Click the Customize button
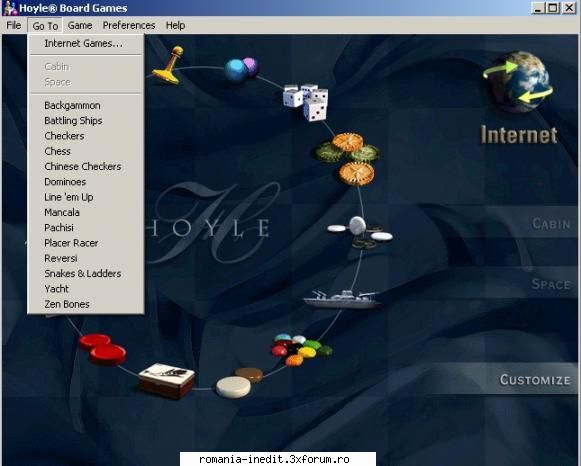This screenshot has width=581, height=466. tap(535, 380)
